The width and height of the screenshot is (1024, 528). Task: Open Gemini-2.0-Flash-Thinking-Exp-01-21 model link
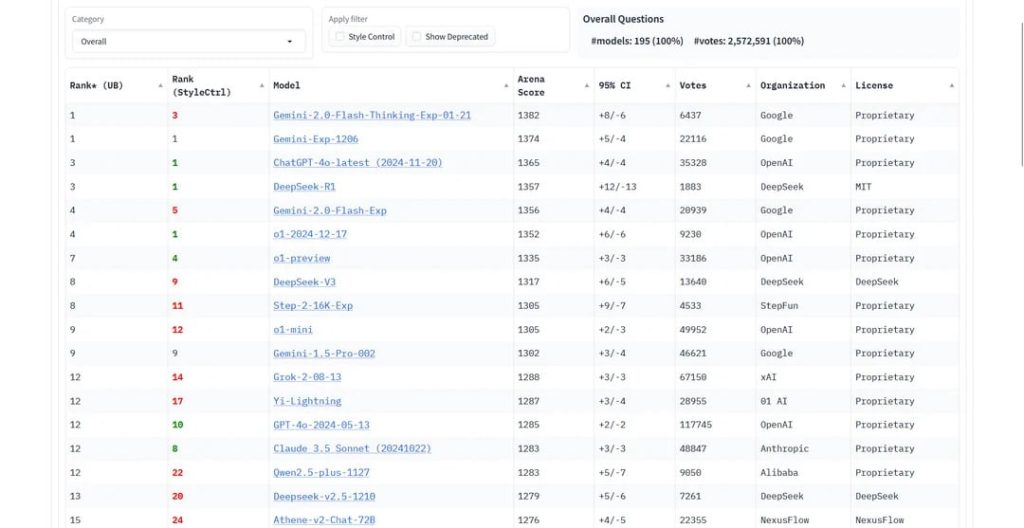pyautogui.click(x=372, y=115)
